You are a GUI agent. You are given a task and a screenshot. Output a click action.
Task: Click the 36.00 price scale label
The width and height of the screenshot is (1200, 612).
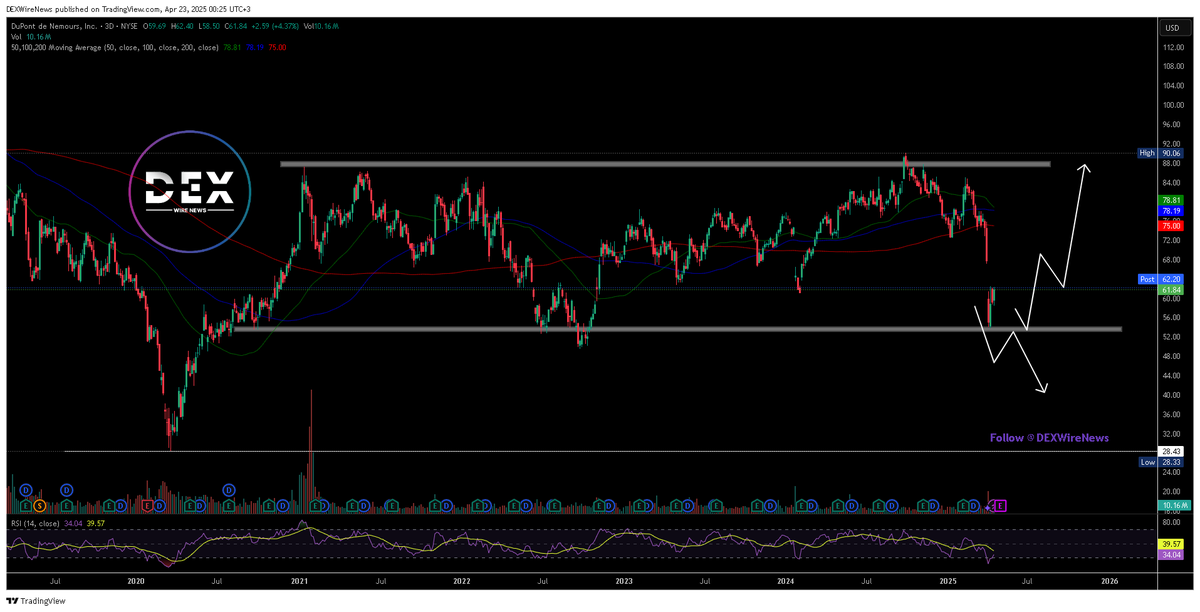(x=1173, y=414)
